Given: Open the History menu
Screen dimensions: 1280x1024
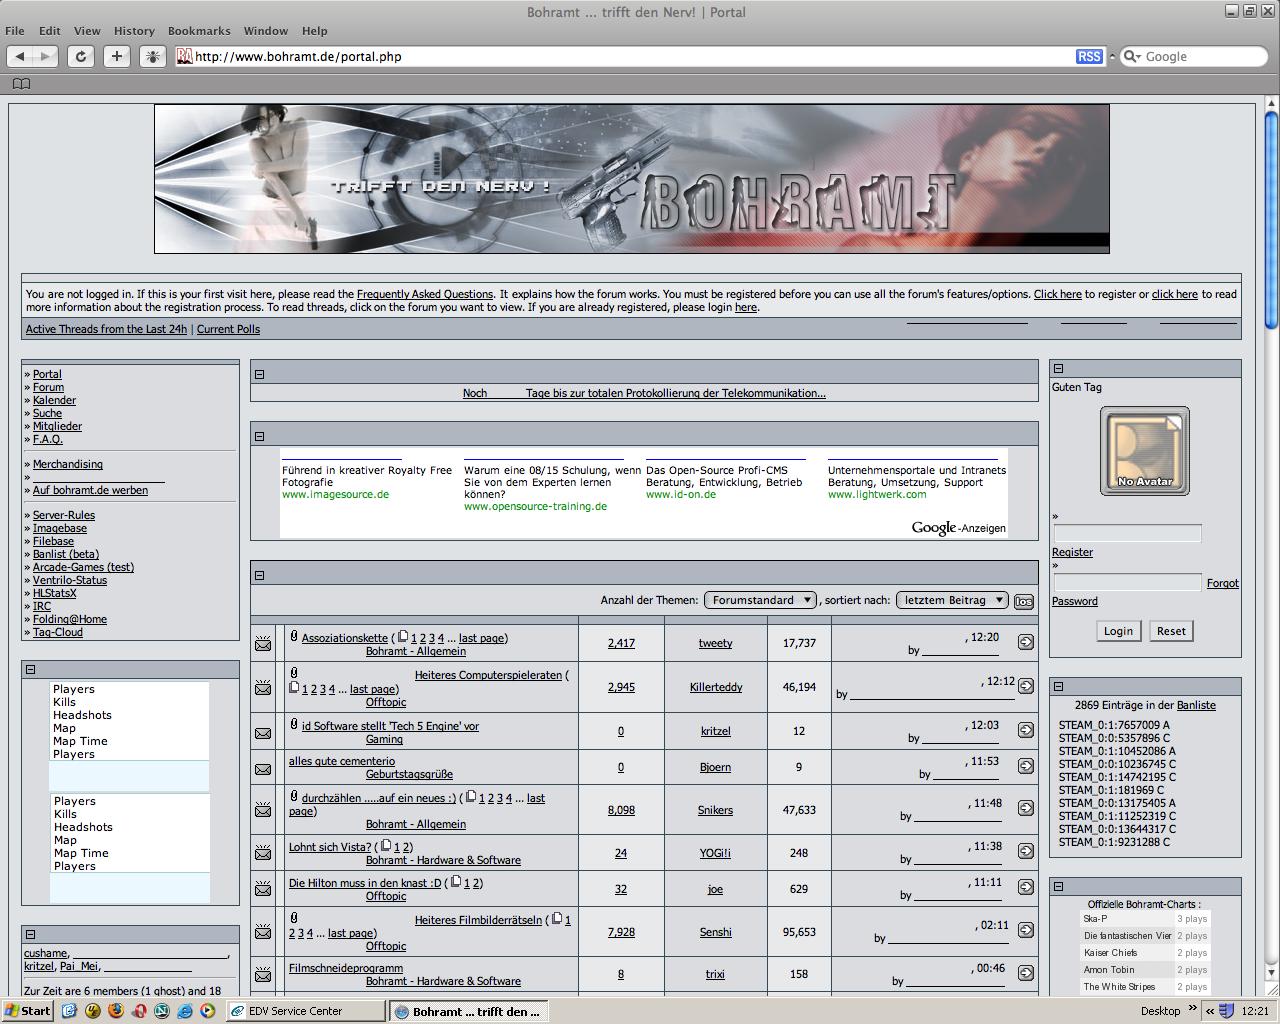Looking at the screenshot, I should (x=134, y=31).
